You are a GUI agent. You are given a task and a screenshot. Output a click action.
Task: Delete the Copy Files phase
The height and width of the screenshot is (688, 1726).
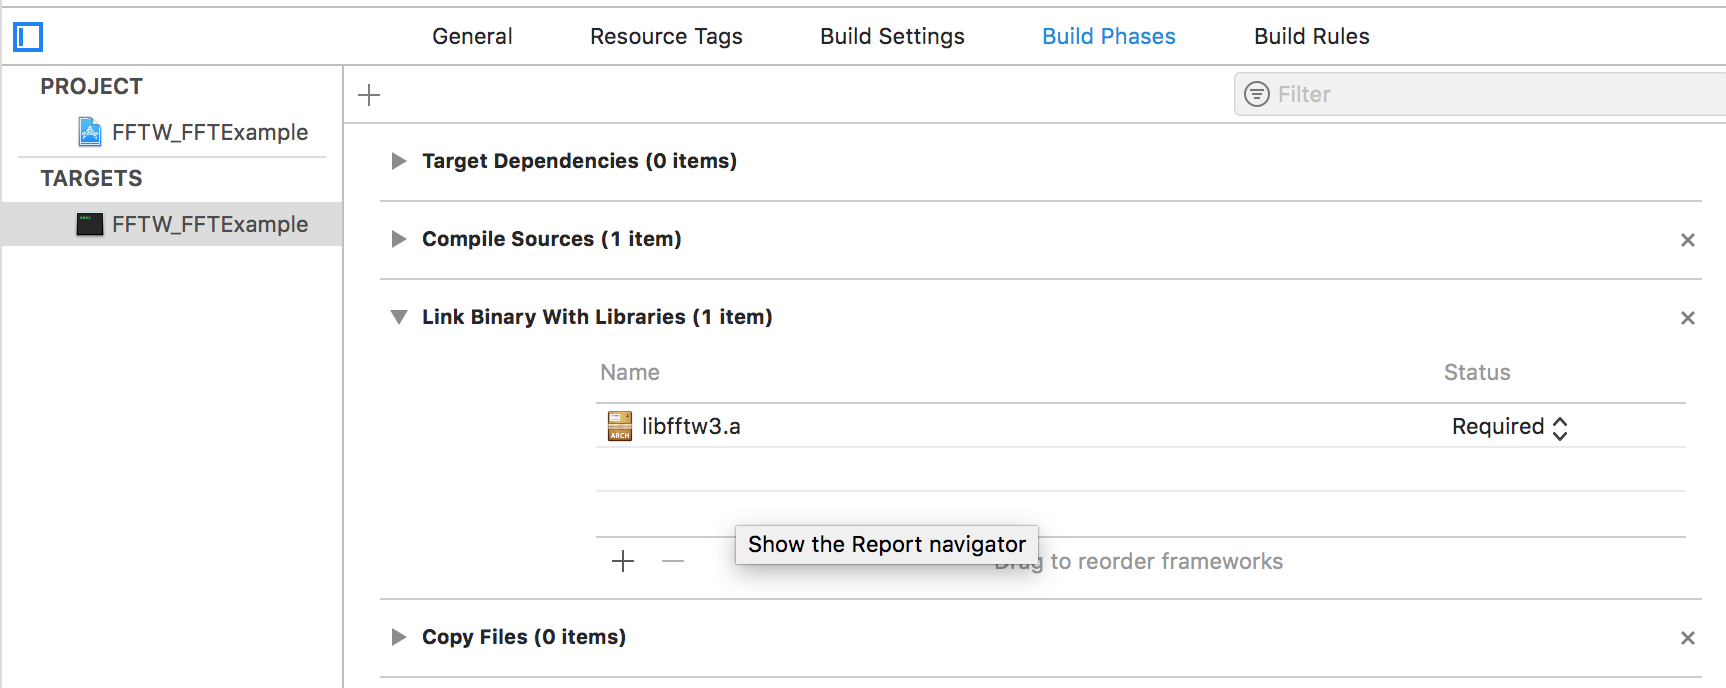pos(1688,638)
